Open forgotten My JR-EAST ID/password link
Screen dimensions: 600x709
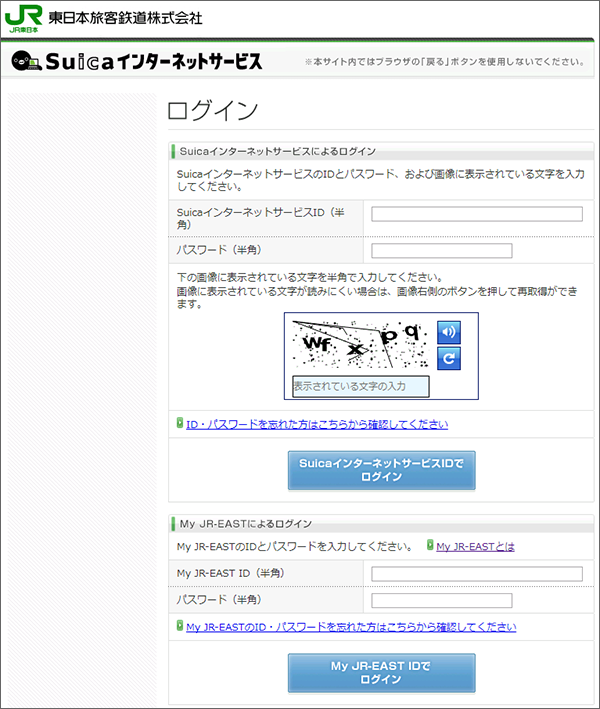pyautogui.click(x=351, y=627)
